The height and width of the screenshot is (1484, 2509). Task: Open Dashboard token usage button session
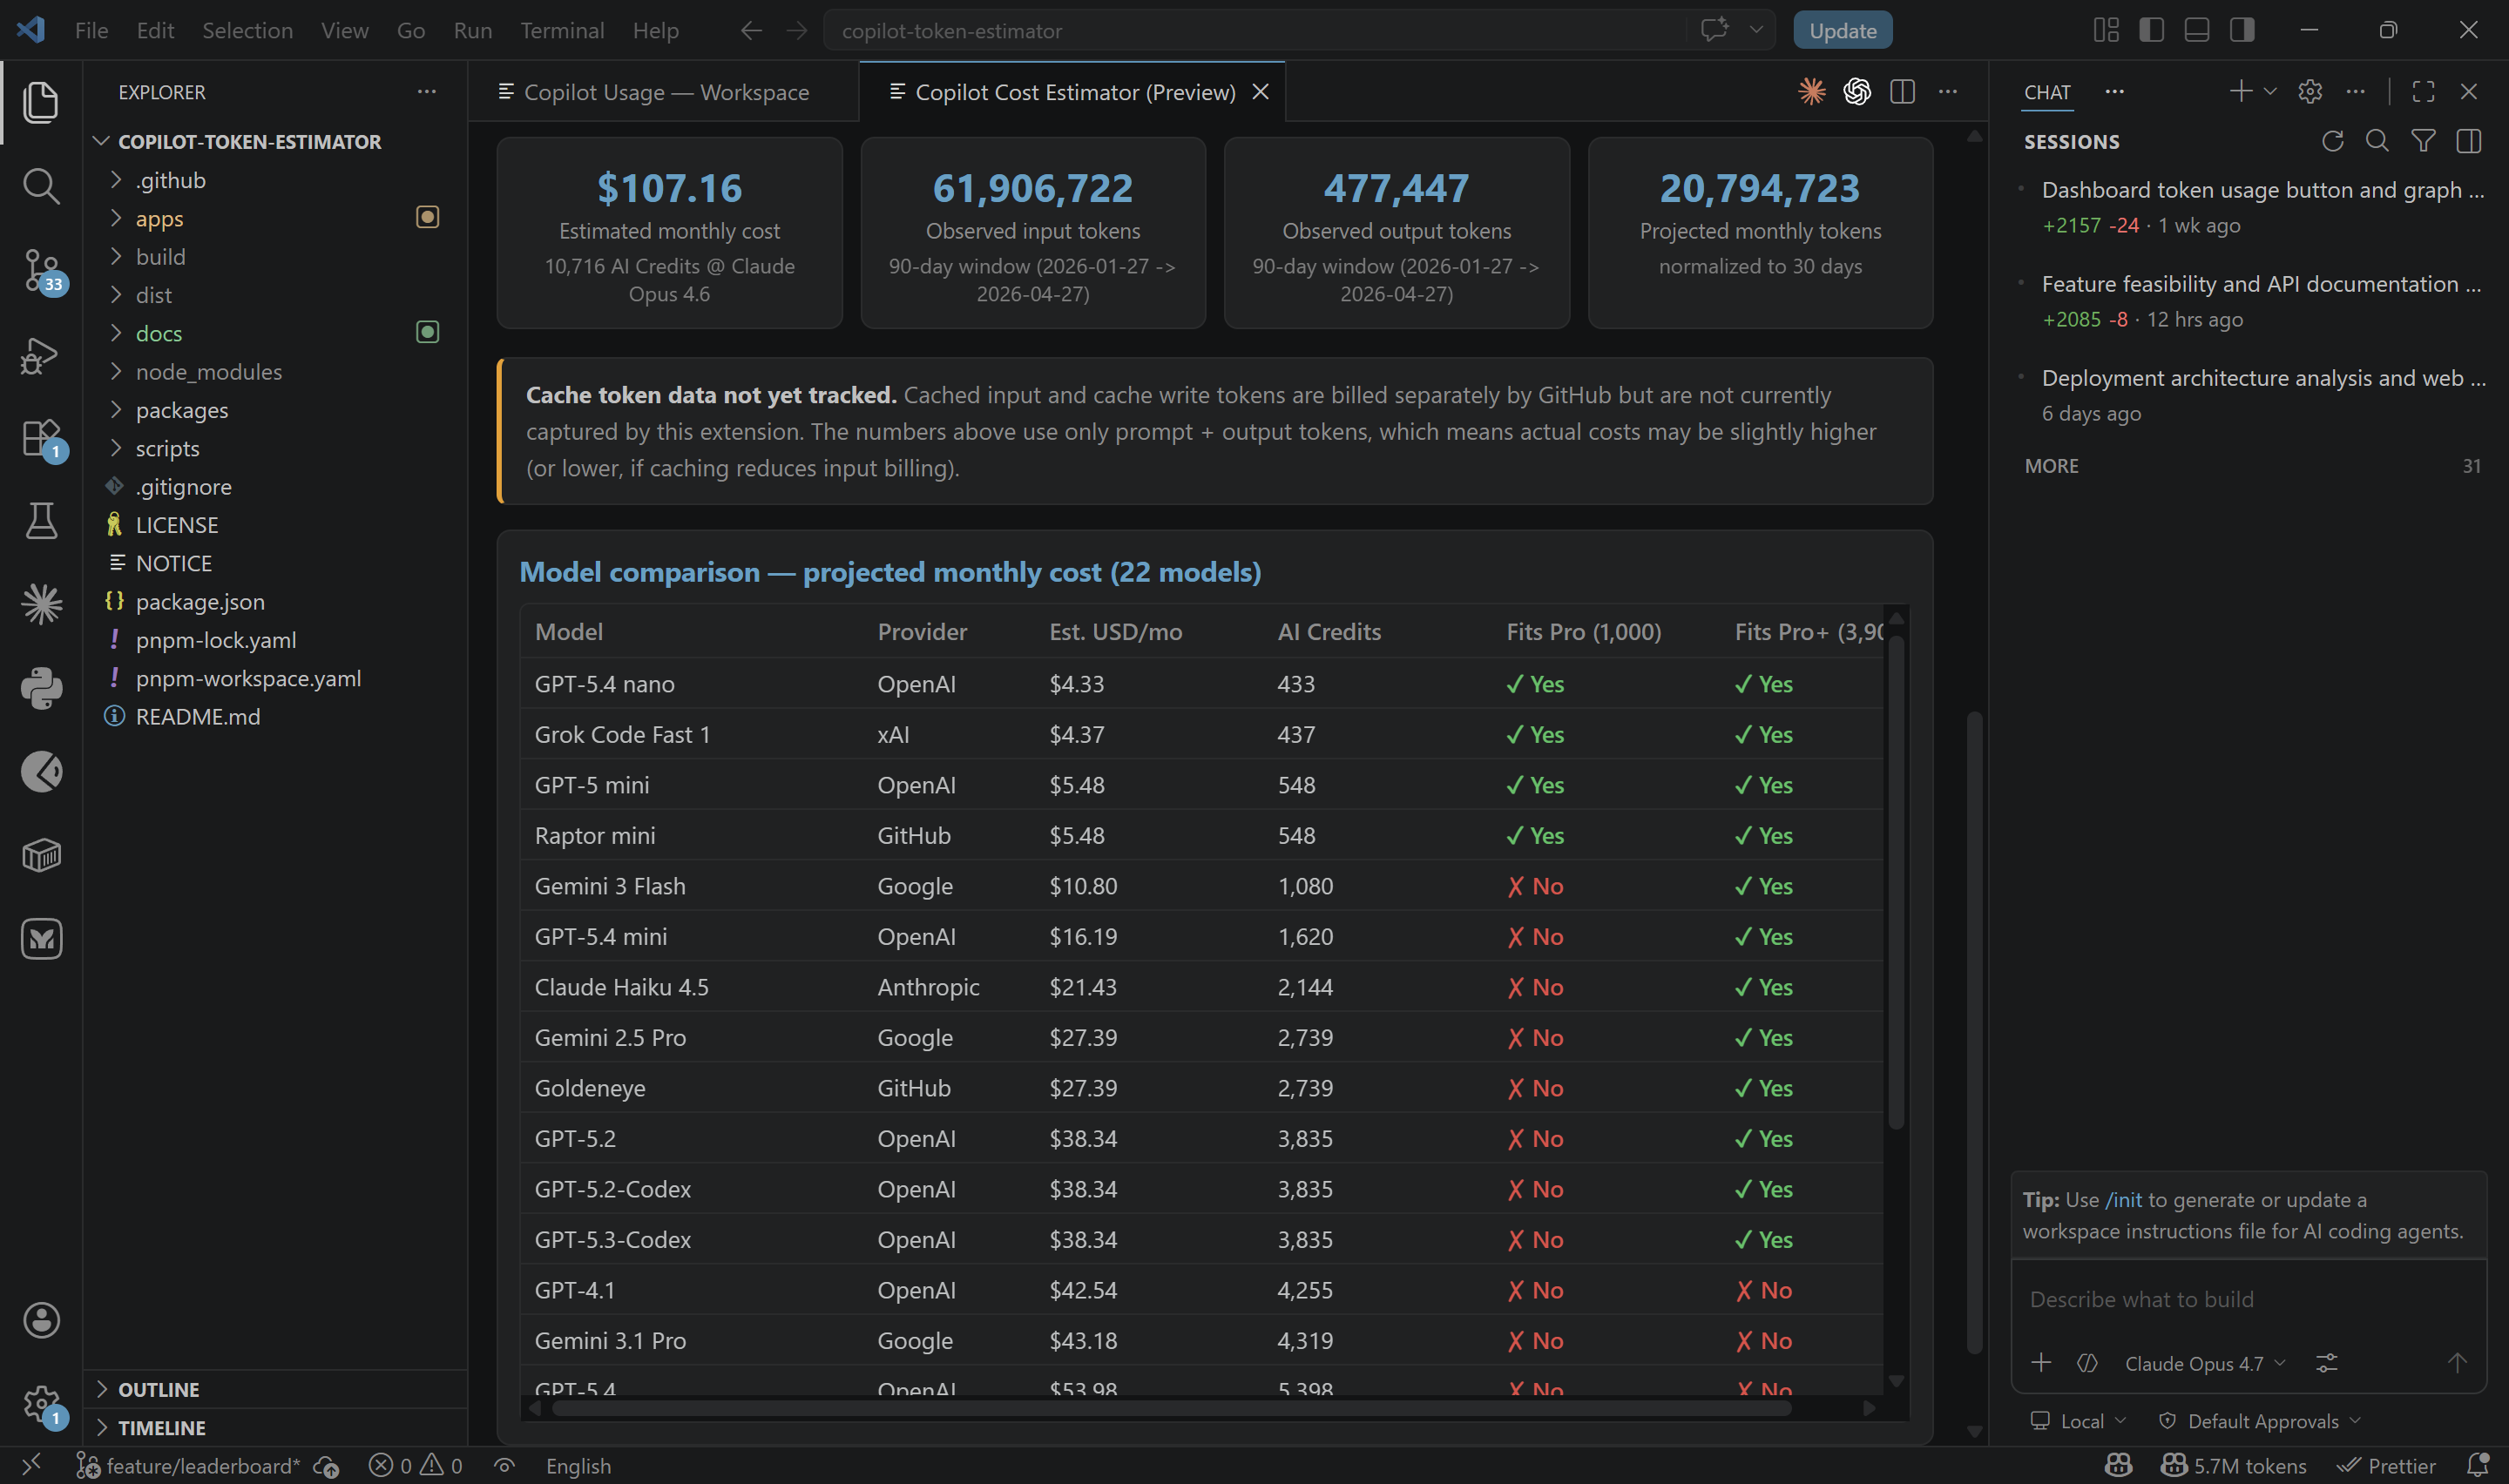pyautogui.click(x=2252, y=207)
